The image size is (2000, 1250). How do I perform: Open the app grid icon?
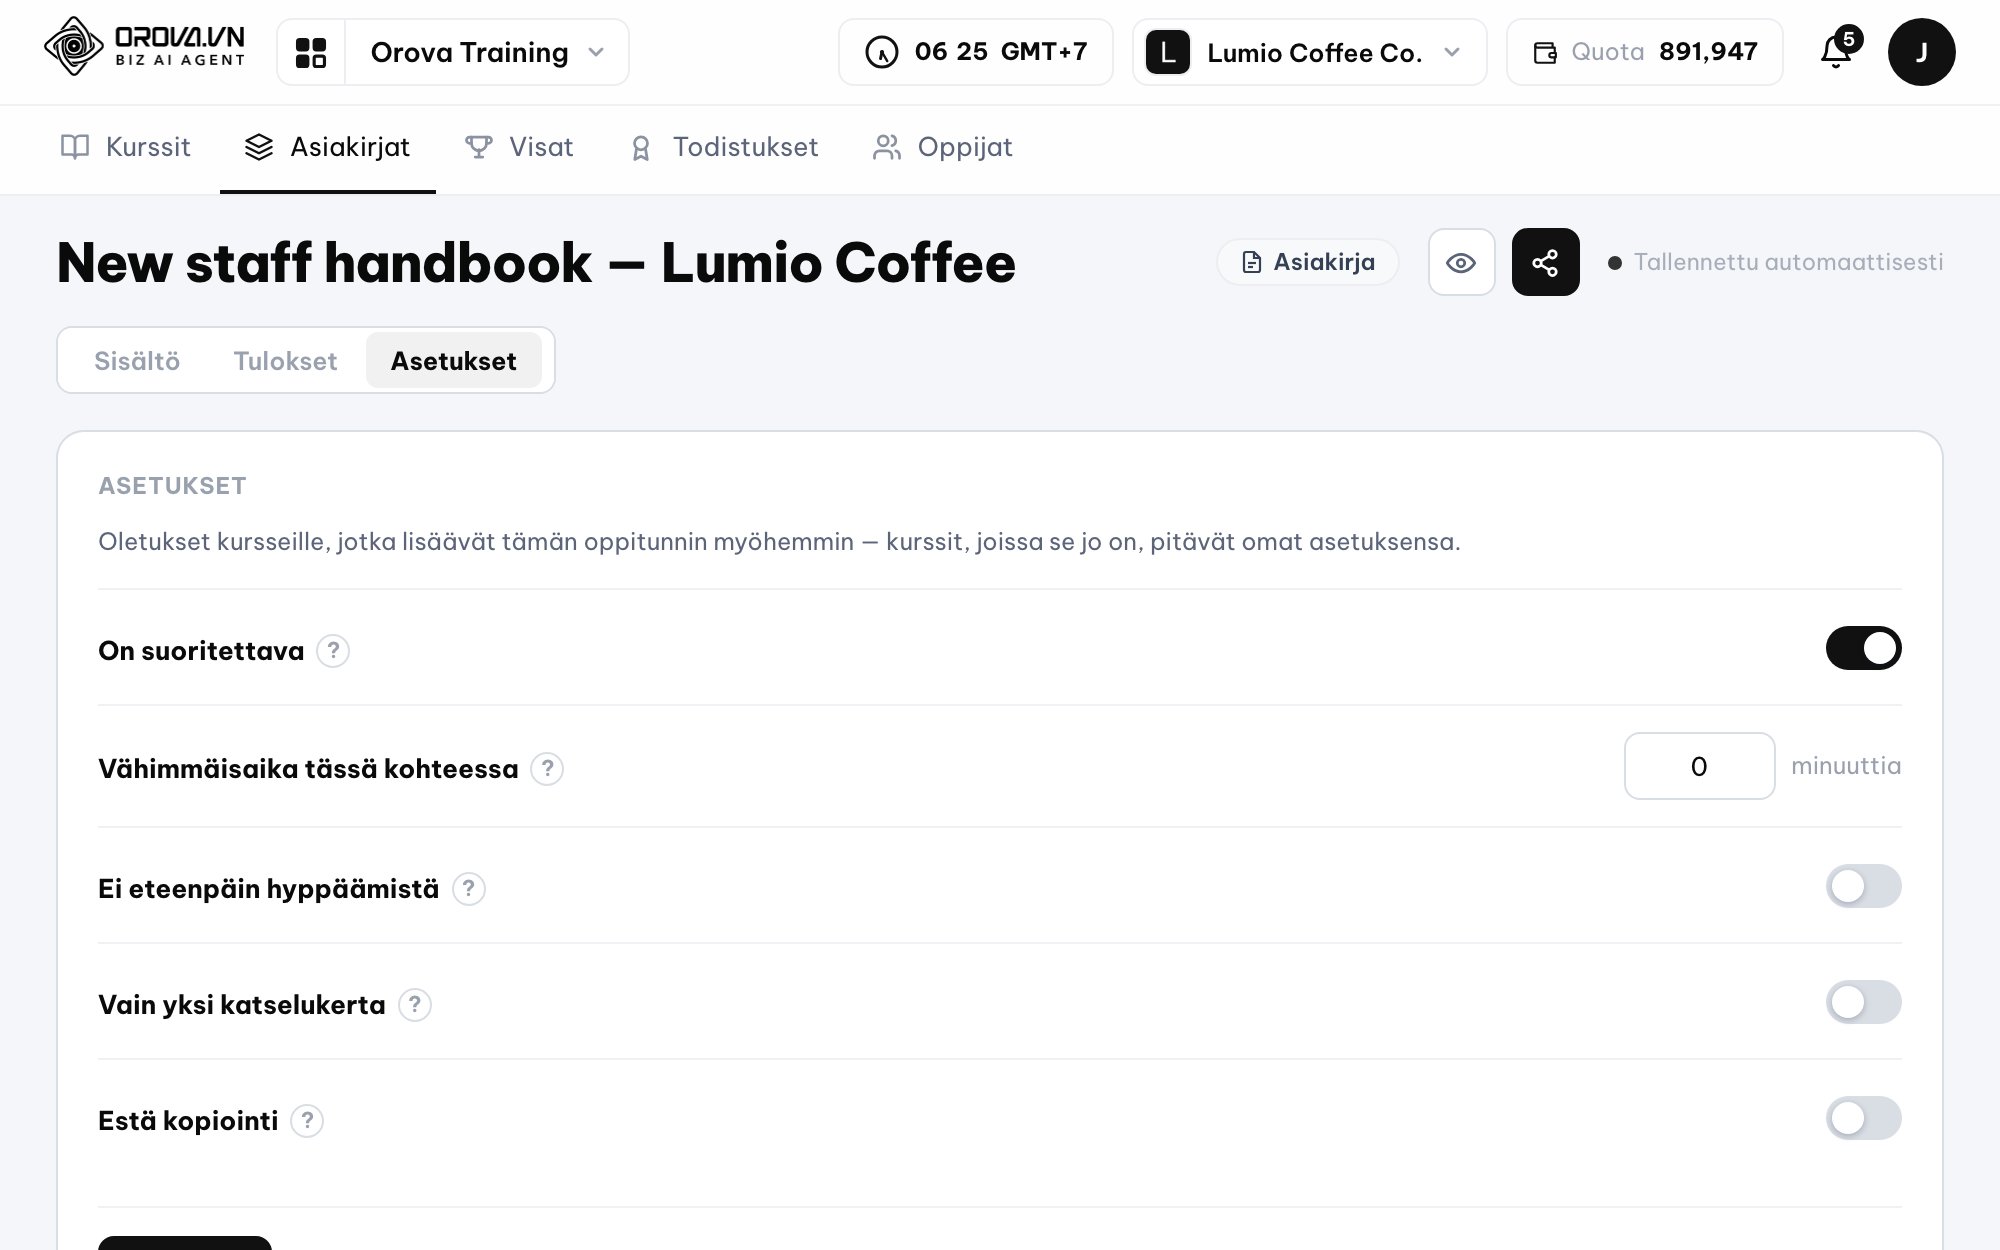click(311, 52)
